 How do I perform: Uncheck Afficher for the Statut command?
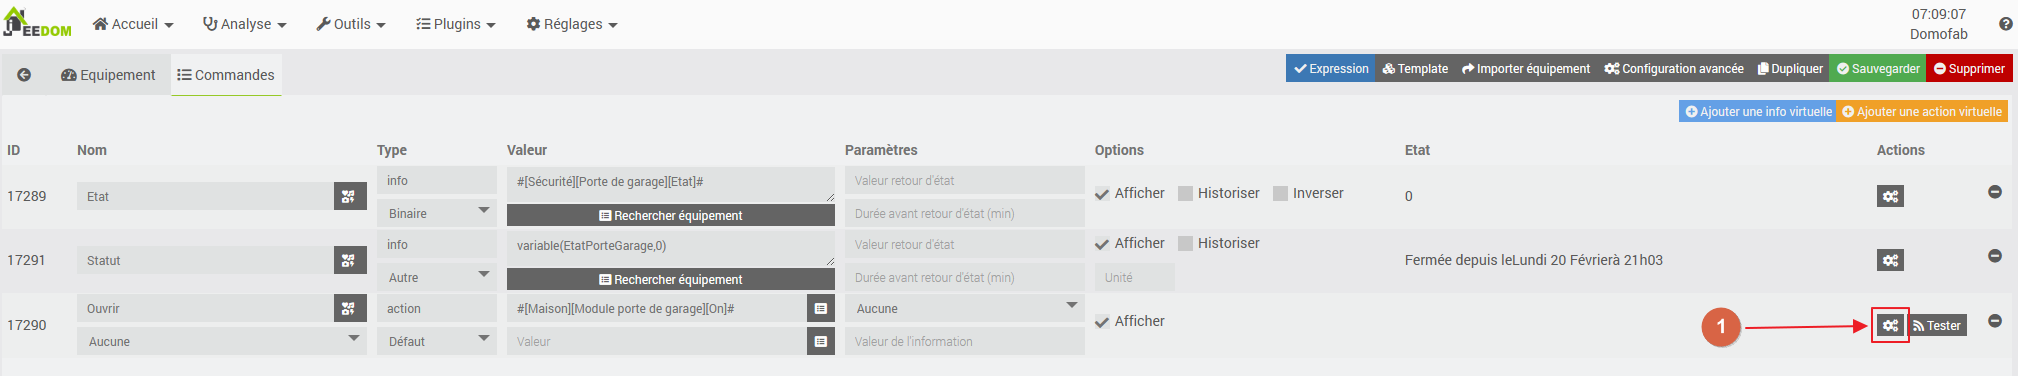(x=1102, y=243)
